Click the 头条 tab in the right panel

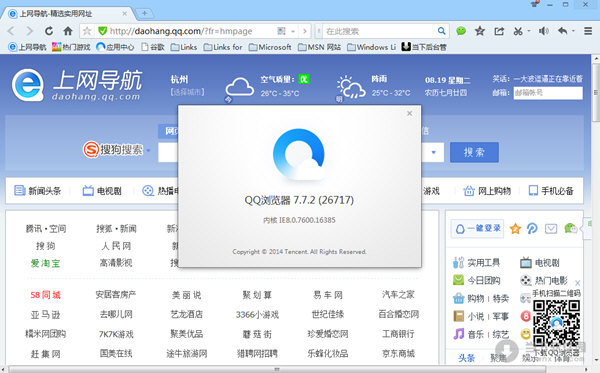[x=466, y=358]
